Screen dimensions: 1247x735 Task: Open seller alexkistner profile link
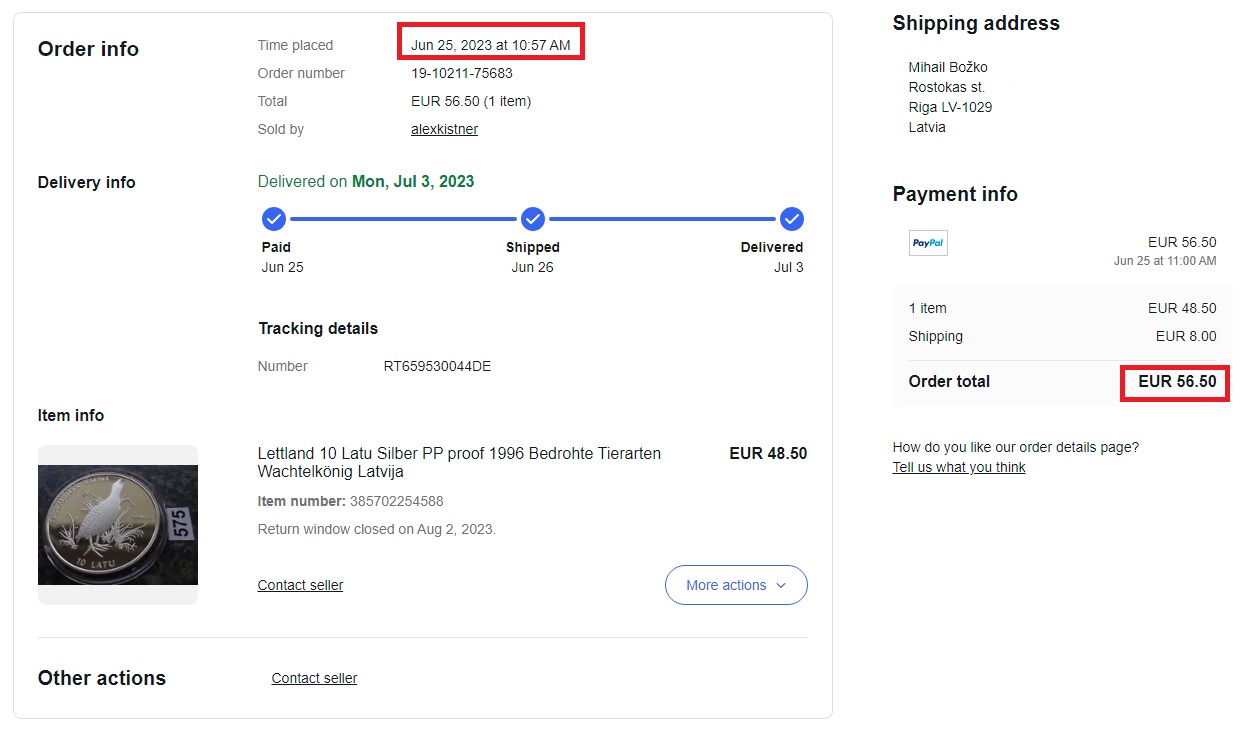tap(444, 129)
